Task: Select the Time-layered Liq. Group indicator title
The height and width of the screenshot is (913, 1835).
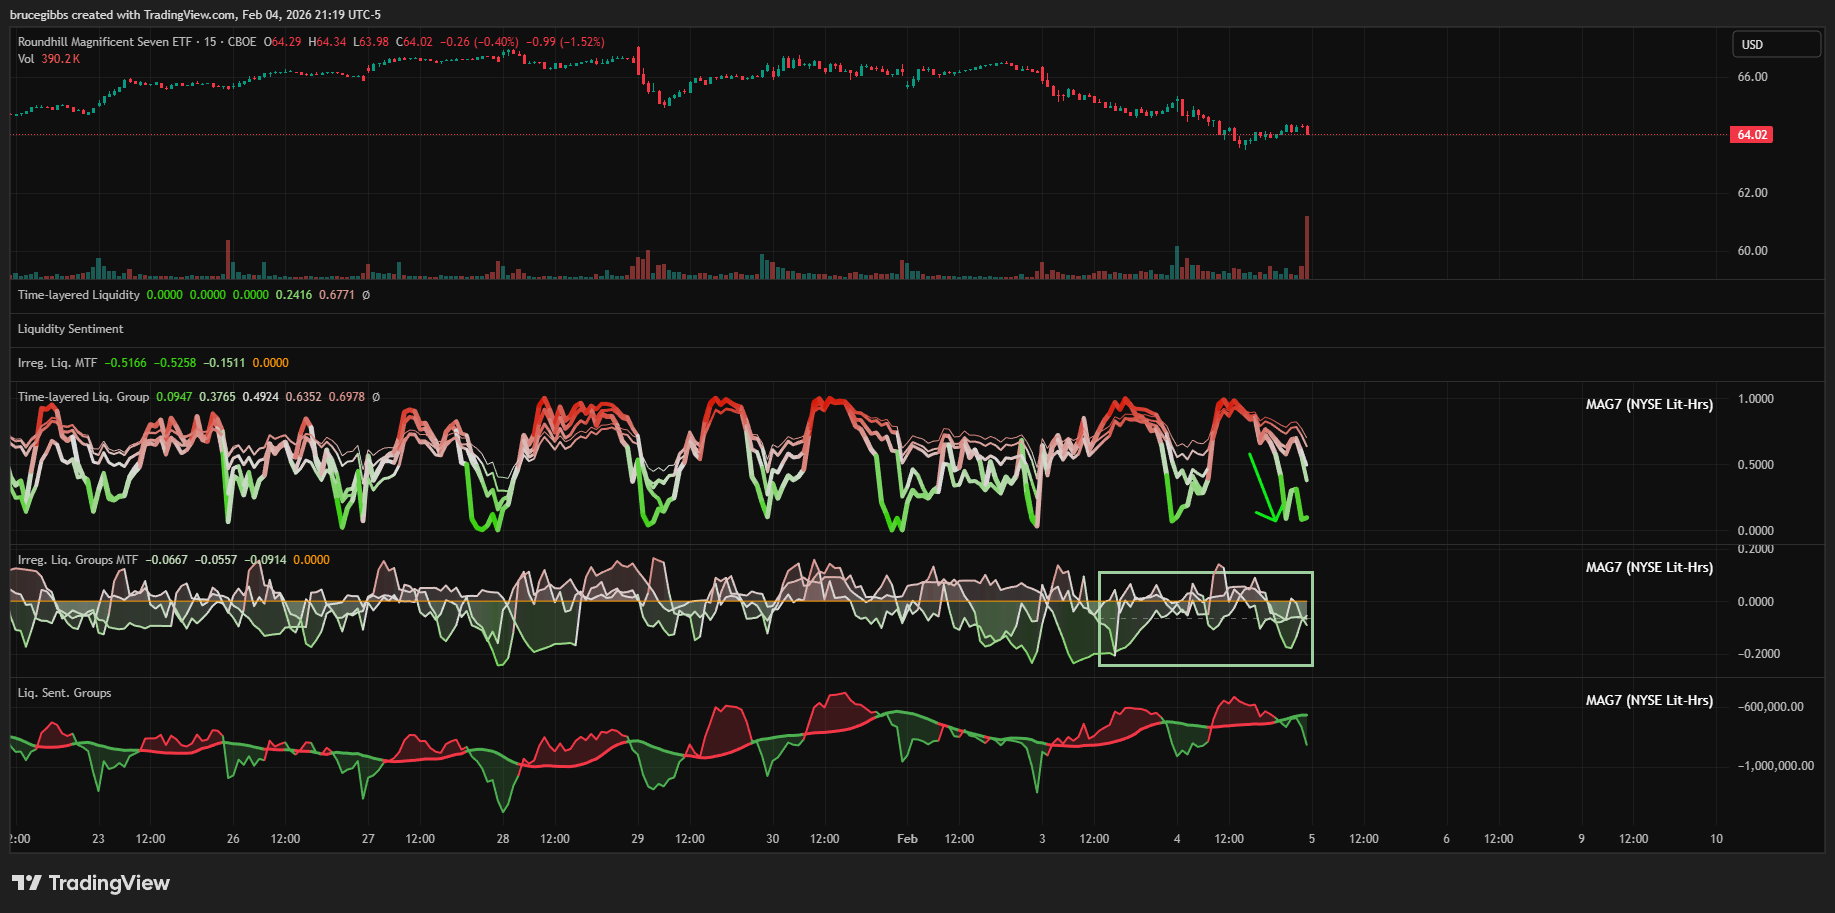Action: click(83, 397)
